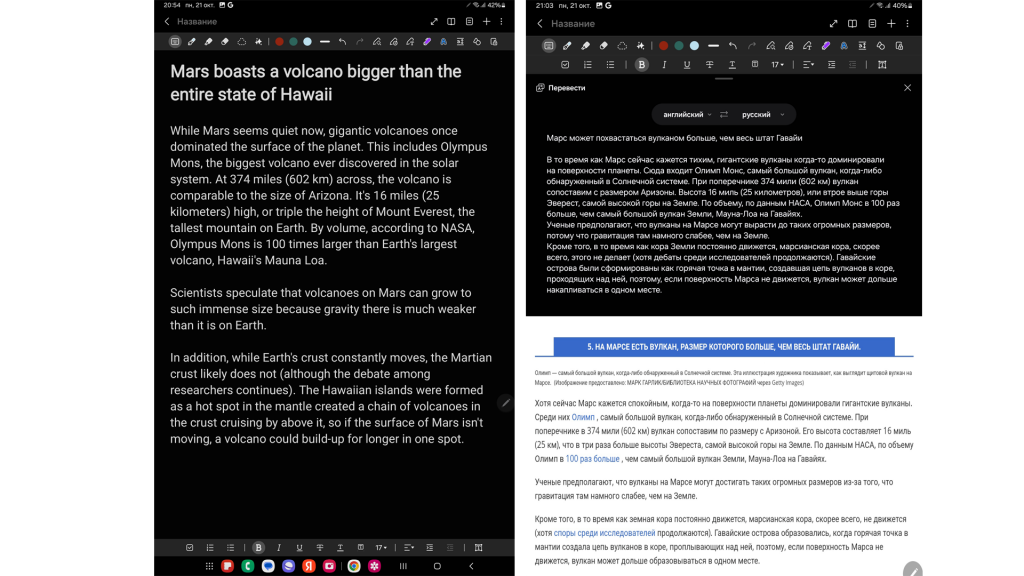Click the plus icon in the left note header
The height and width of the screenshot is (576, 1024).
pyautogui.click(x=486, y=21)
